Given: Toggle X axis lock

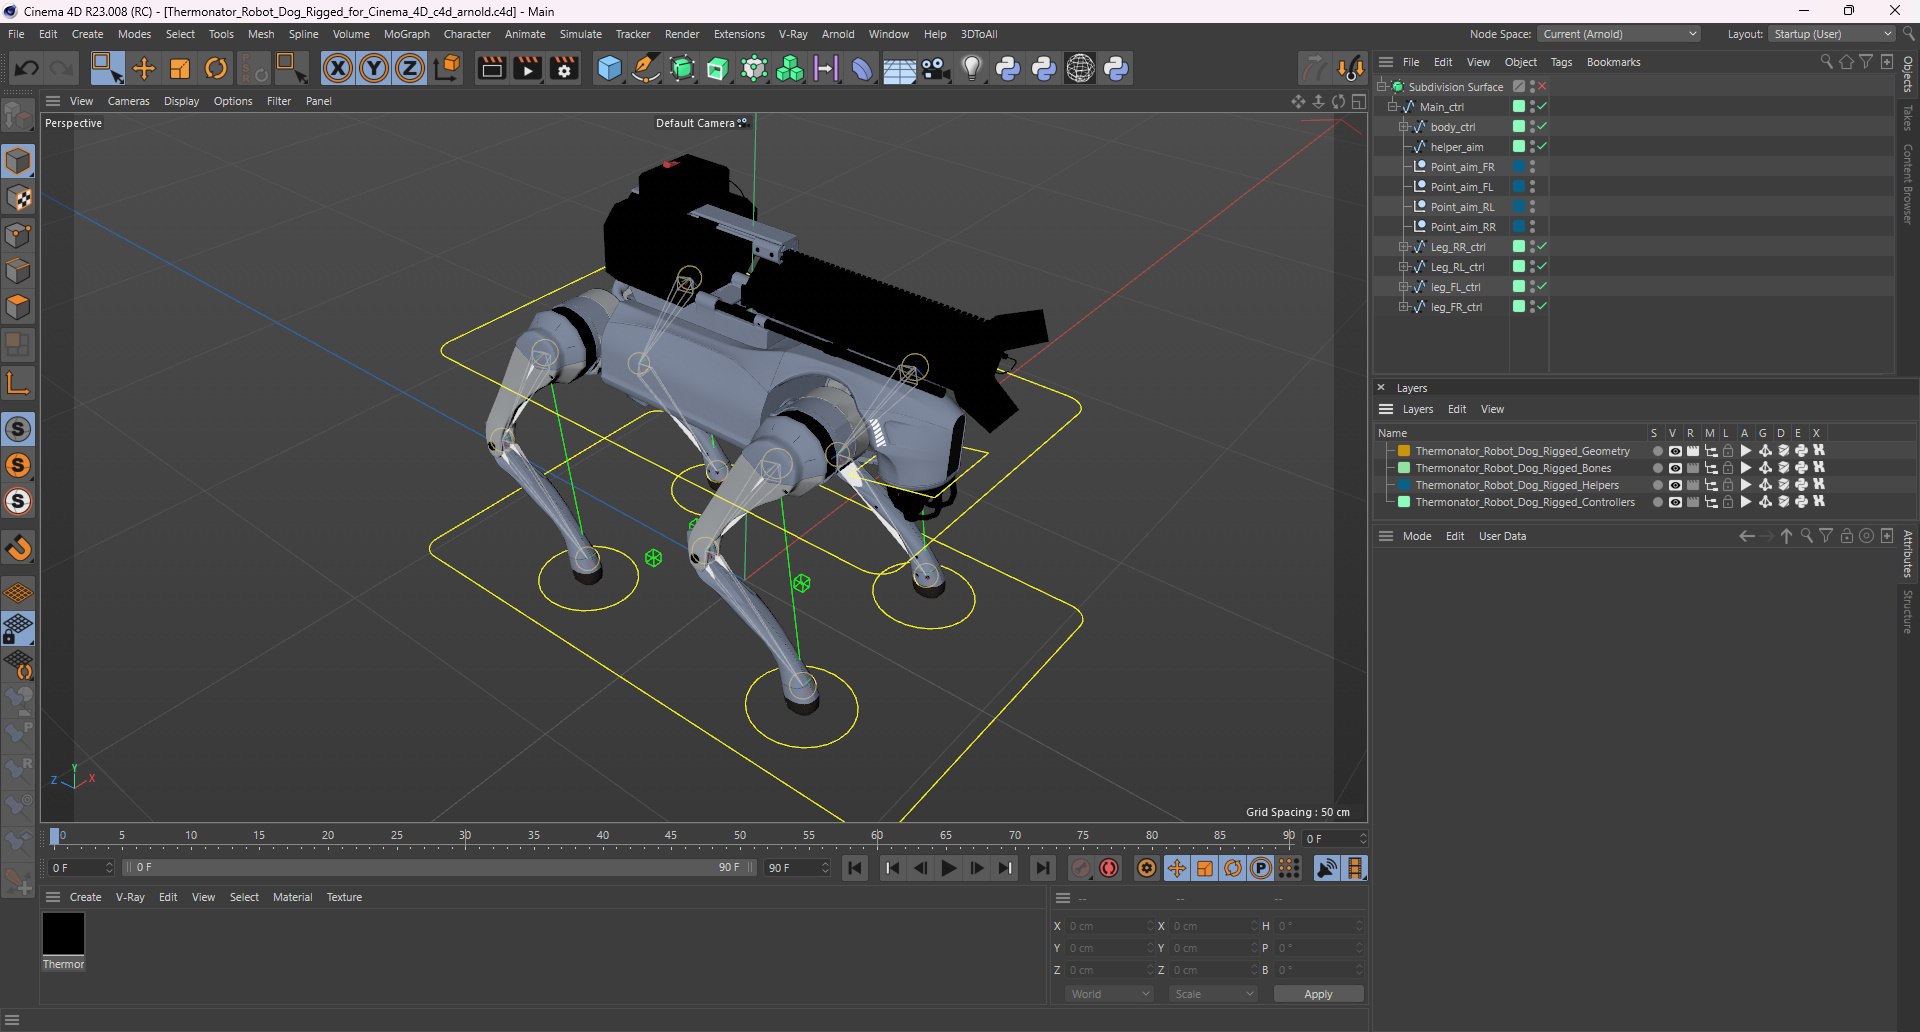Looking at the screenshot, I should (338, 68).
